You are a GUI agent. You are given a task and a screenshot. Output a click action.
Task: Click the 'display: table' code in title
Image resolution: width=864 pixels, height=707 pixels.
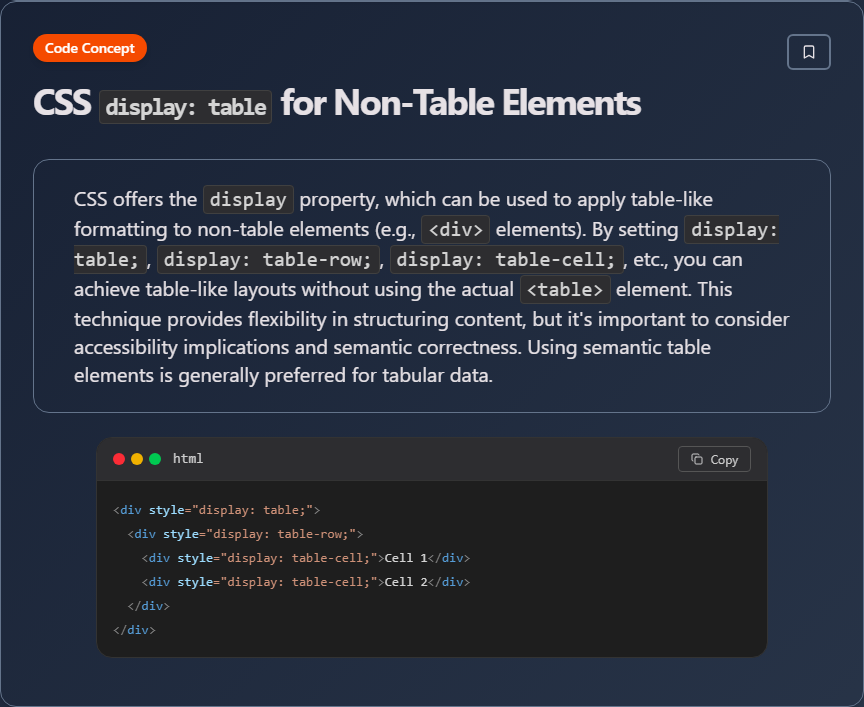click(186, 107)
